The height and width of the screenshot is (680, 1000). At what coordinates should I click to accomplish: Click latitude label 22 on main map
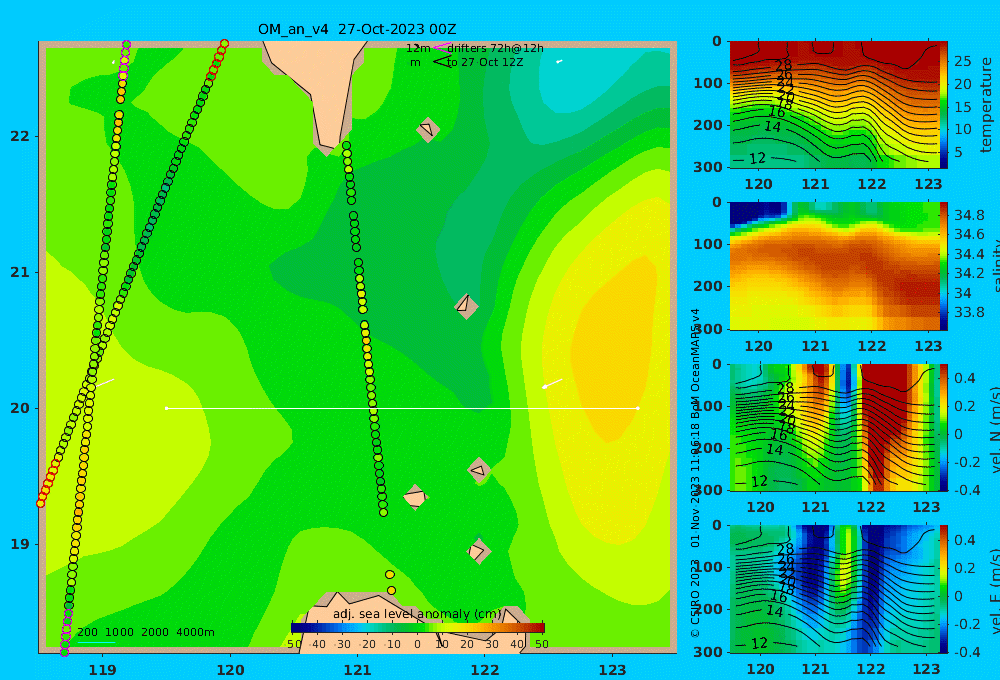[x=20, y=136]
